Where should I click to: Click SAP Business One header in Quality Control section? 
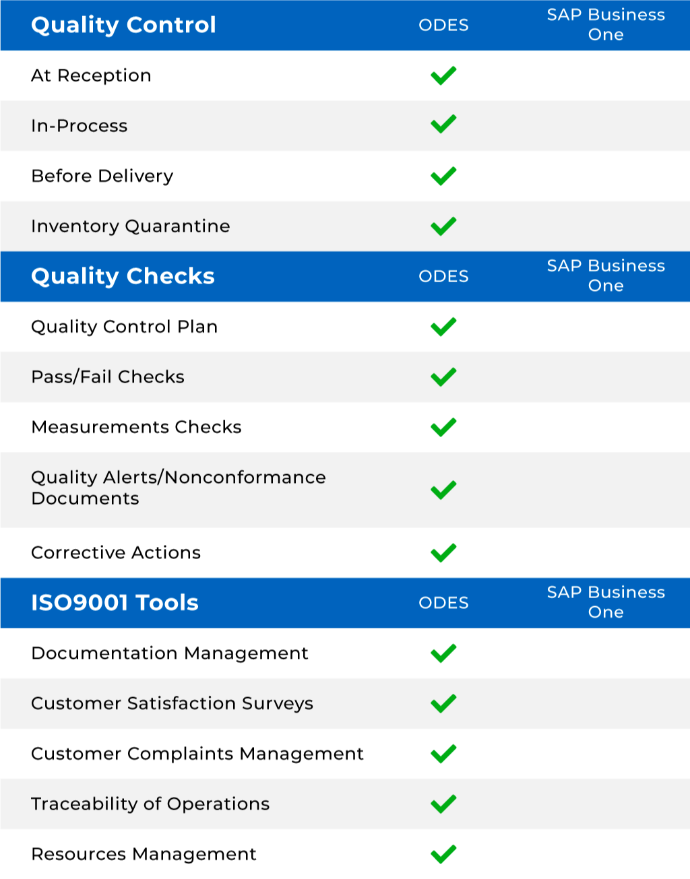[x=606, y=25]
